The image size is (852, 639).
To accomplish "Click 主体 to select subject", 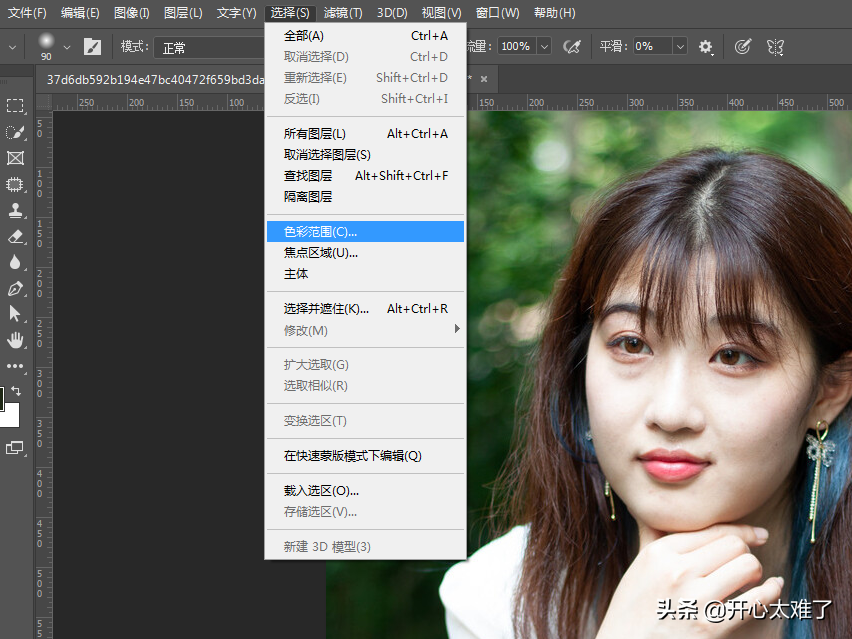I will 296,274.
